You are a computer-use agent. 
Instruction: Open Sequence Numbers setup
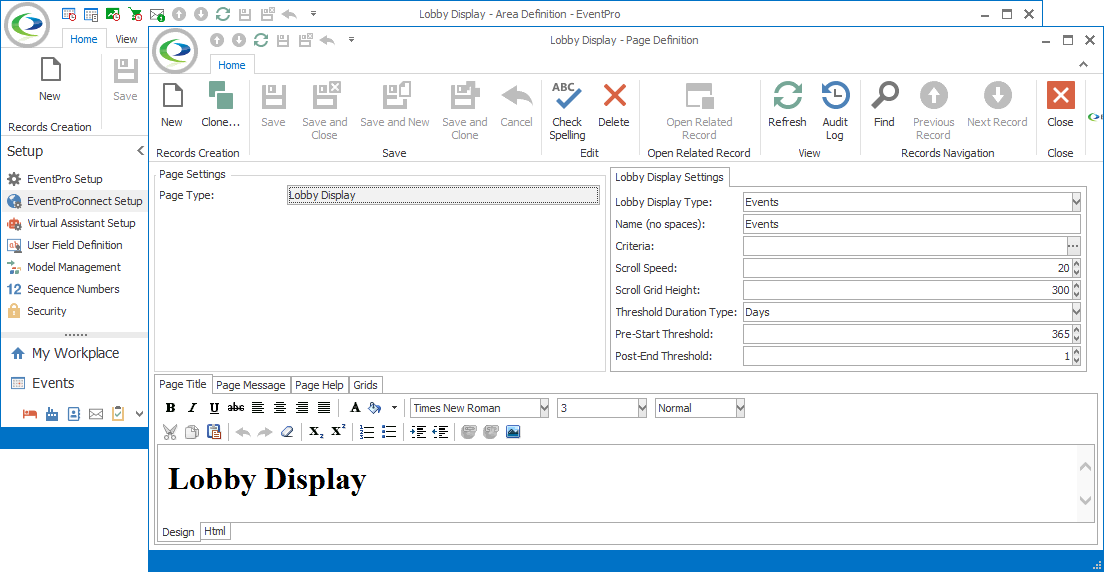tap(73, 289)
